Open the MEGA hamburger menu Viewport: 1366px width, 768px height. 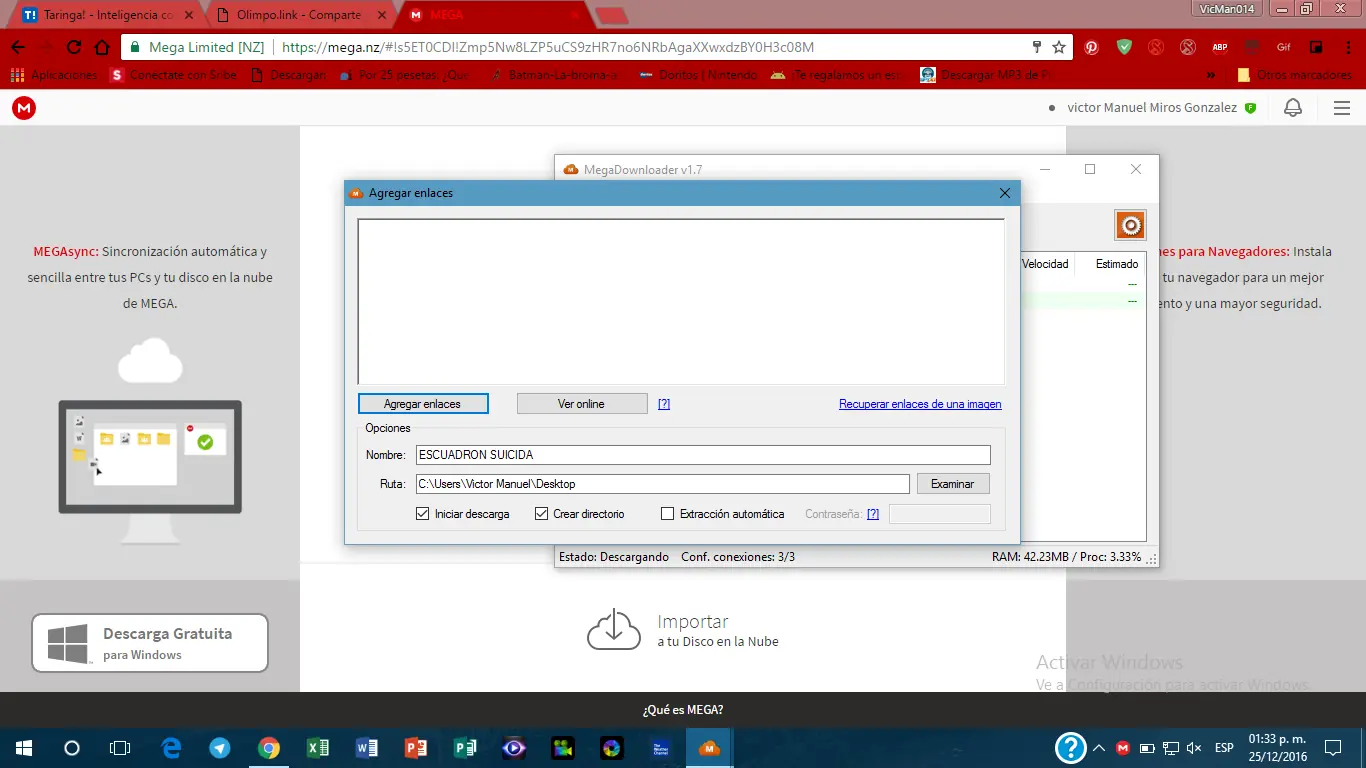pos(1342,108)
